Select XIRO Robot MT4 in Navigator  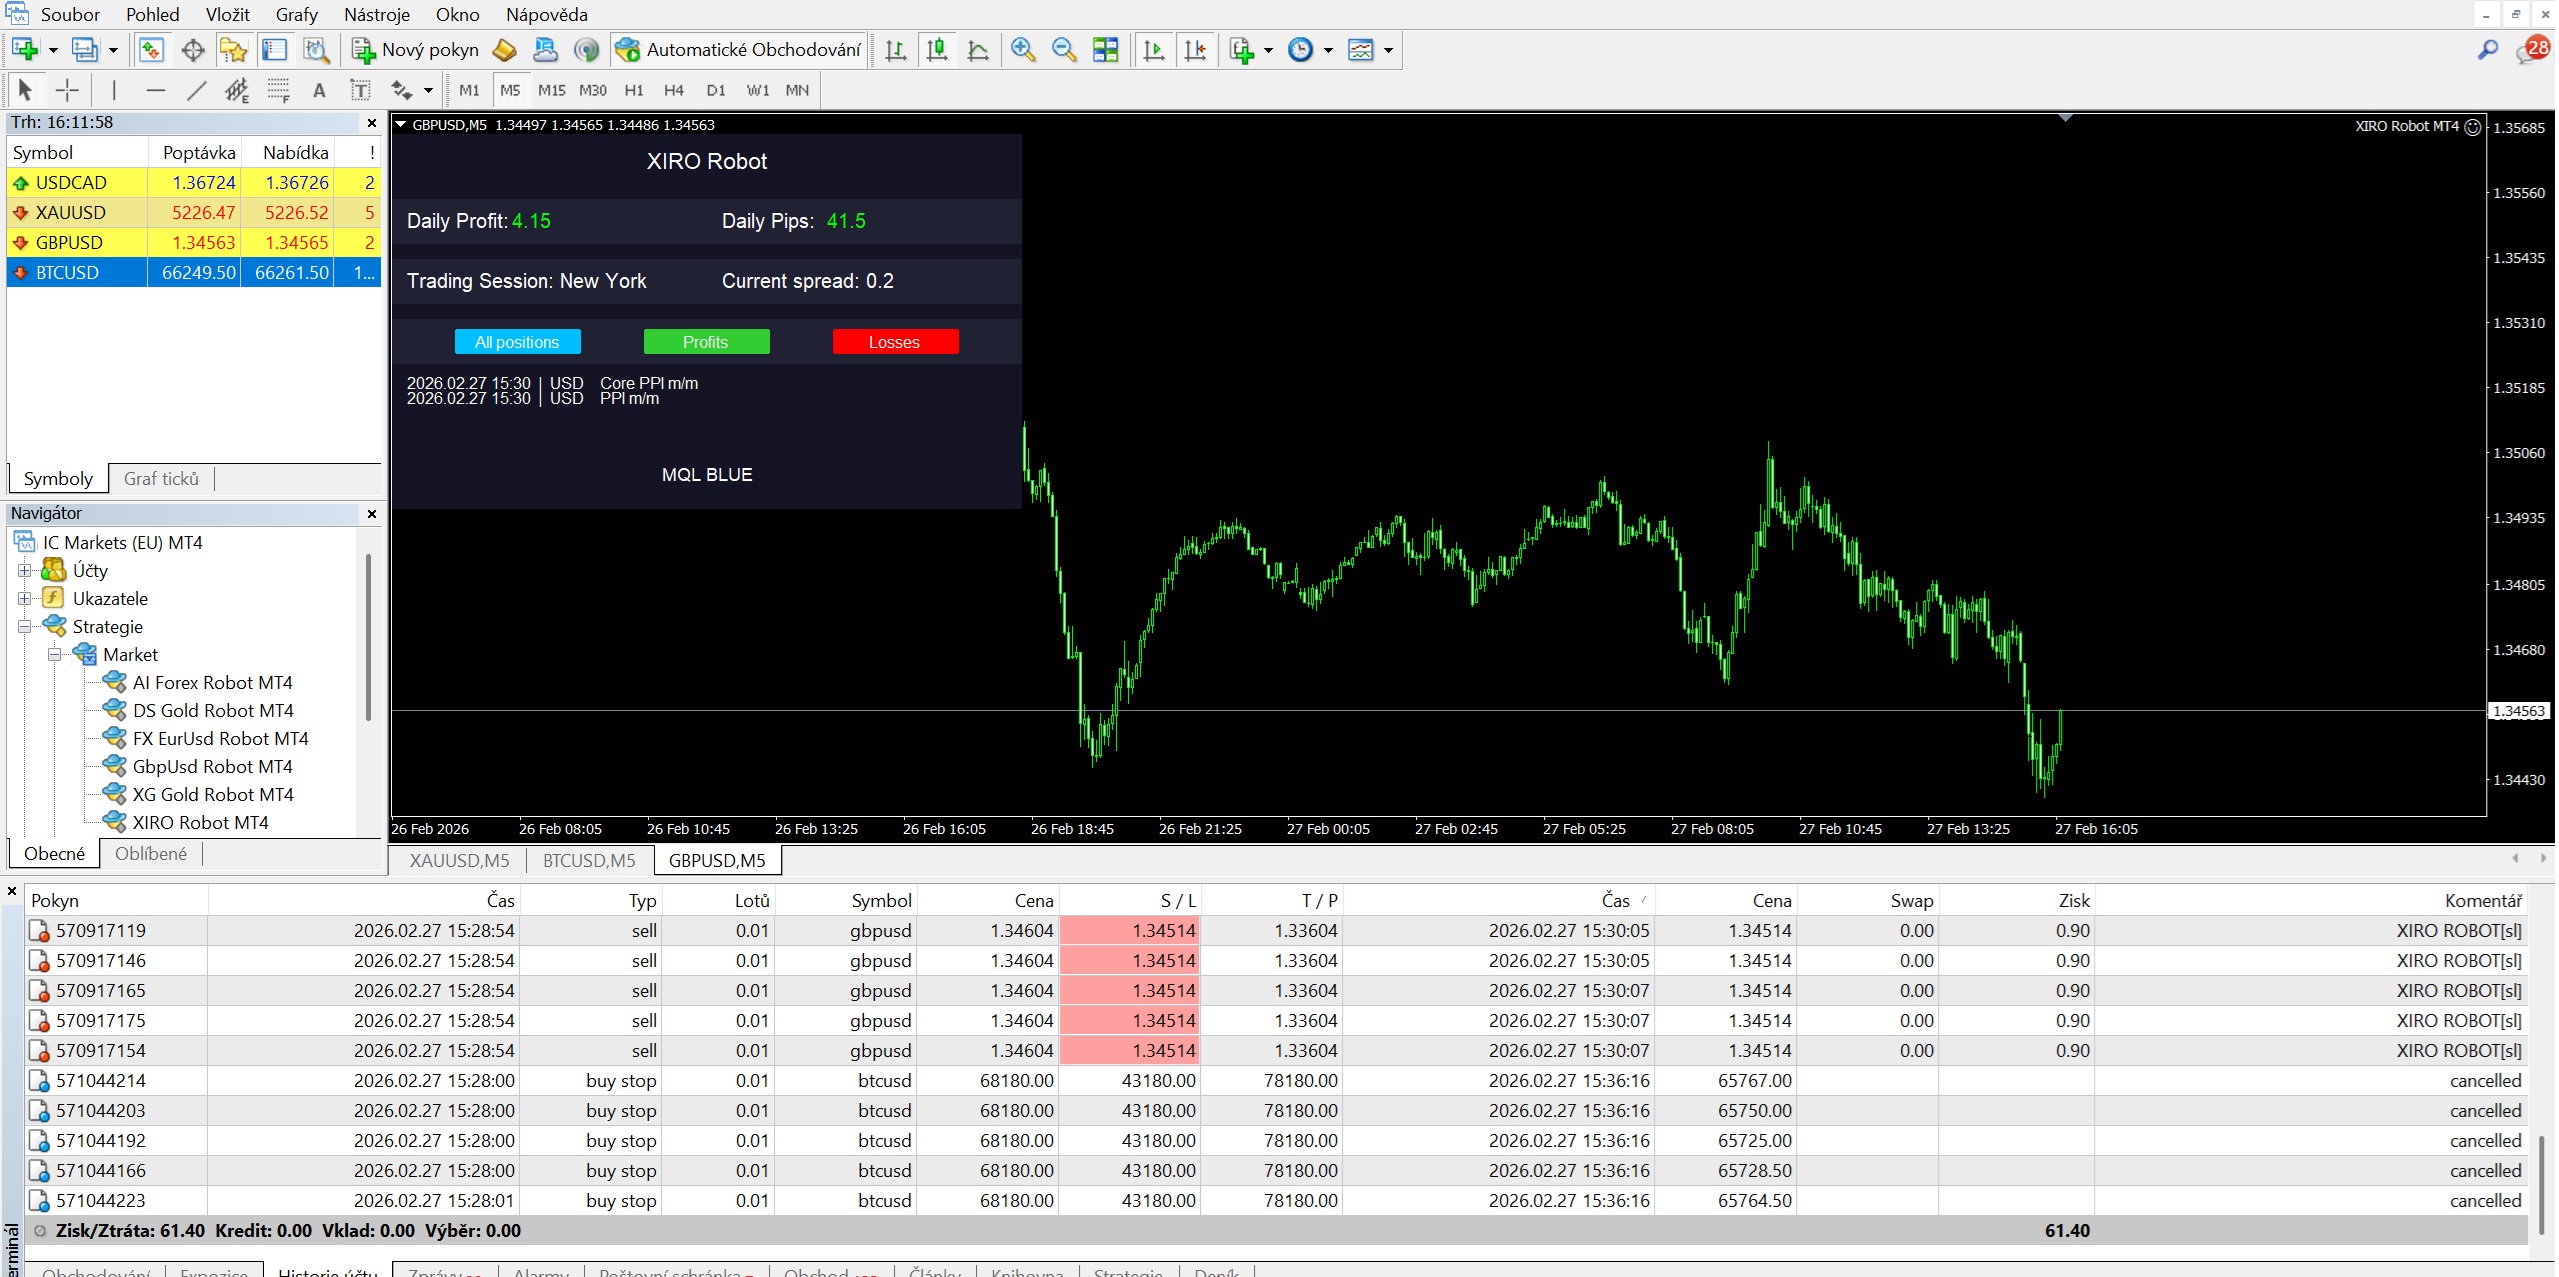(200, 823)
